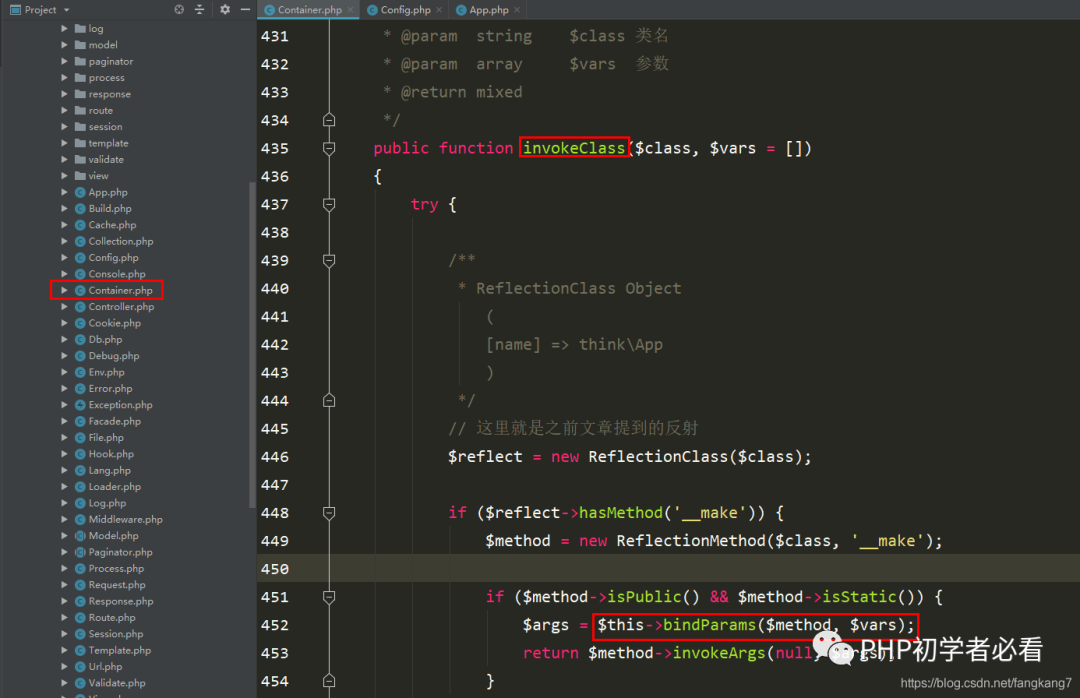The image size is (1080, 698).
Task: Click the Cookie.php class icon
Action: pyautogui.click(x=80, y=323)
